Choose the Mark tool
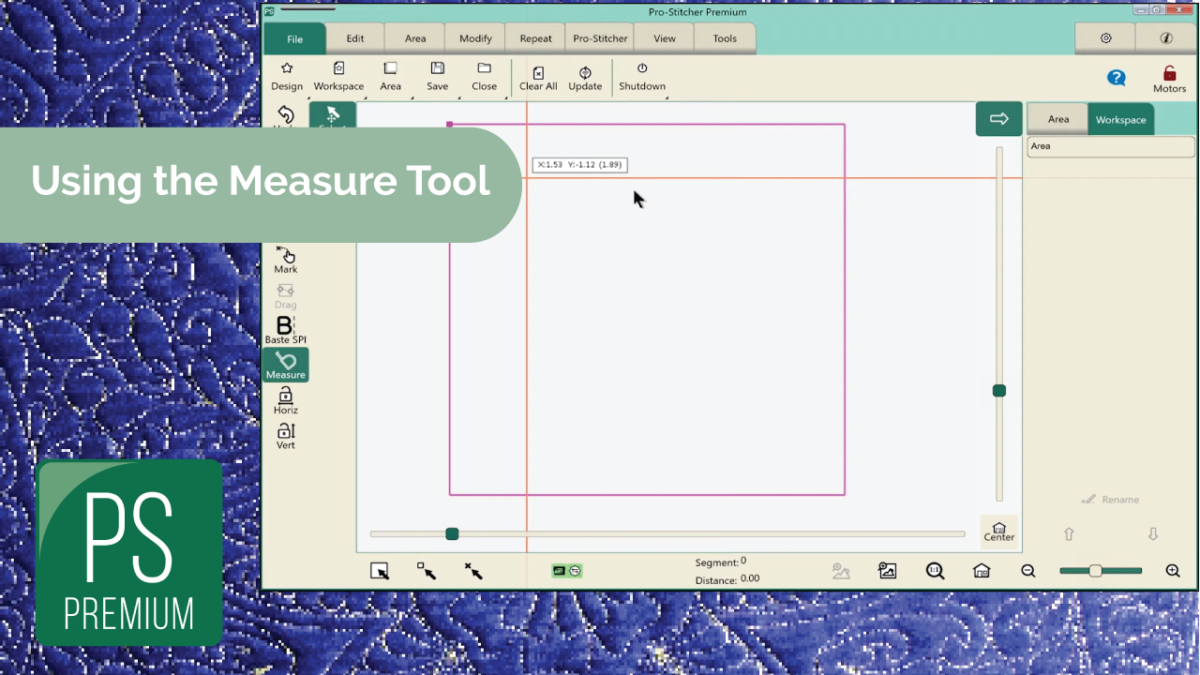1200x675 pixels. 286,259
